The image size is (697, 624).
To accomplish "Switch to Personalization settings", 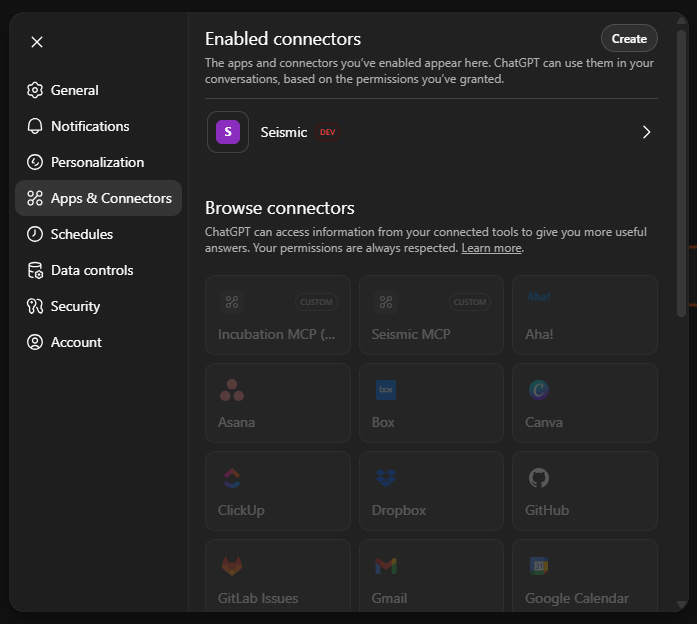I will coord(98,162).
